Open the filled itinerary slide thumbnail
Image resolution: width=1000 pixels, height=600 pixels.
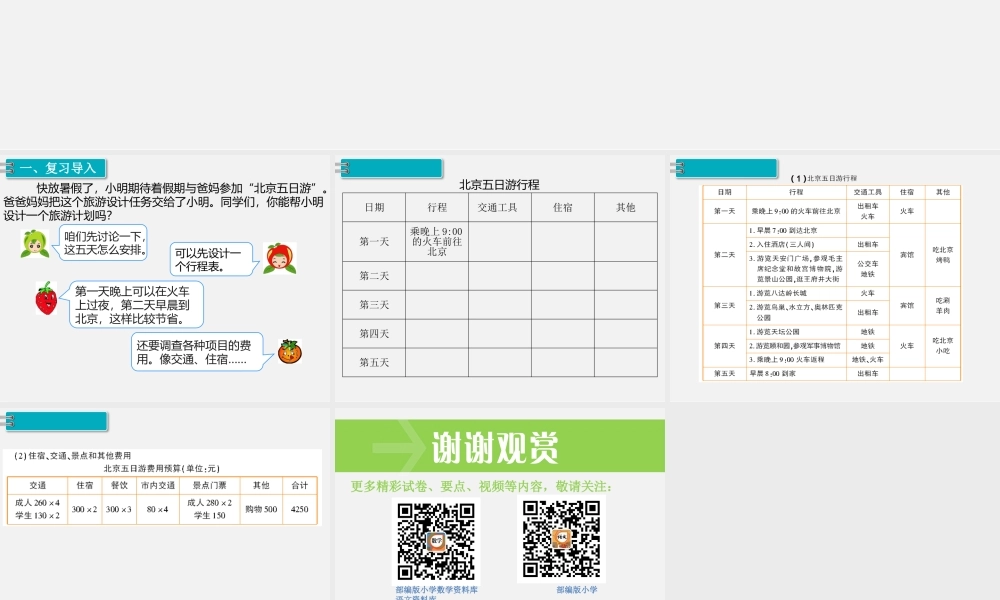click(831, 280)
